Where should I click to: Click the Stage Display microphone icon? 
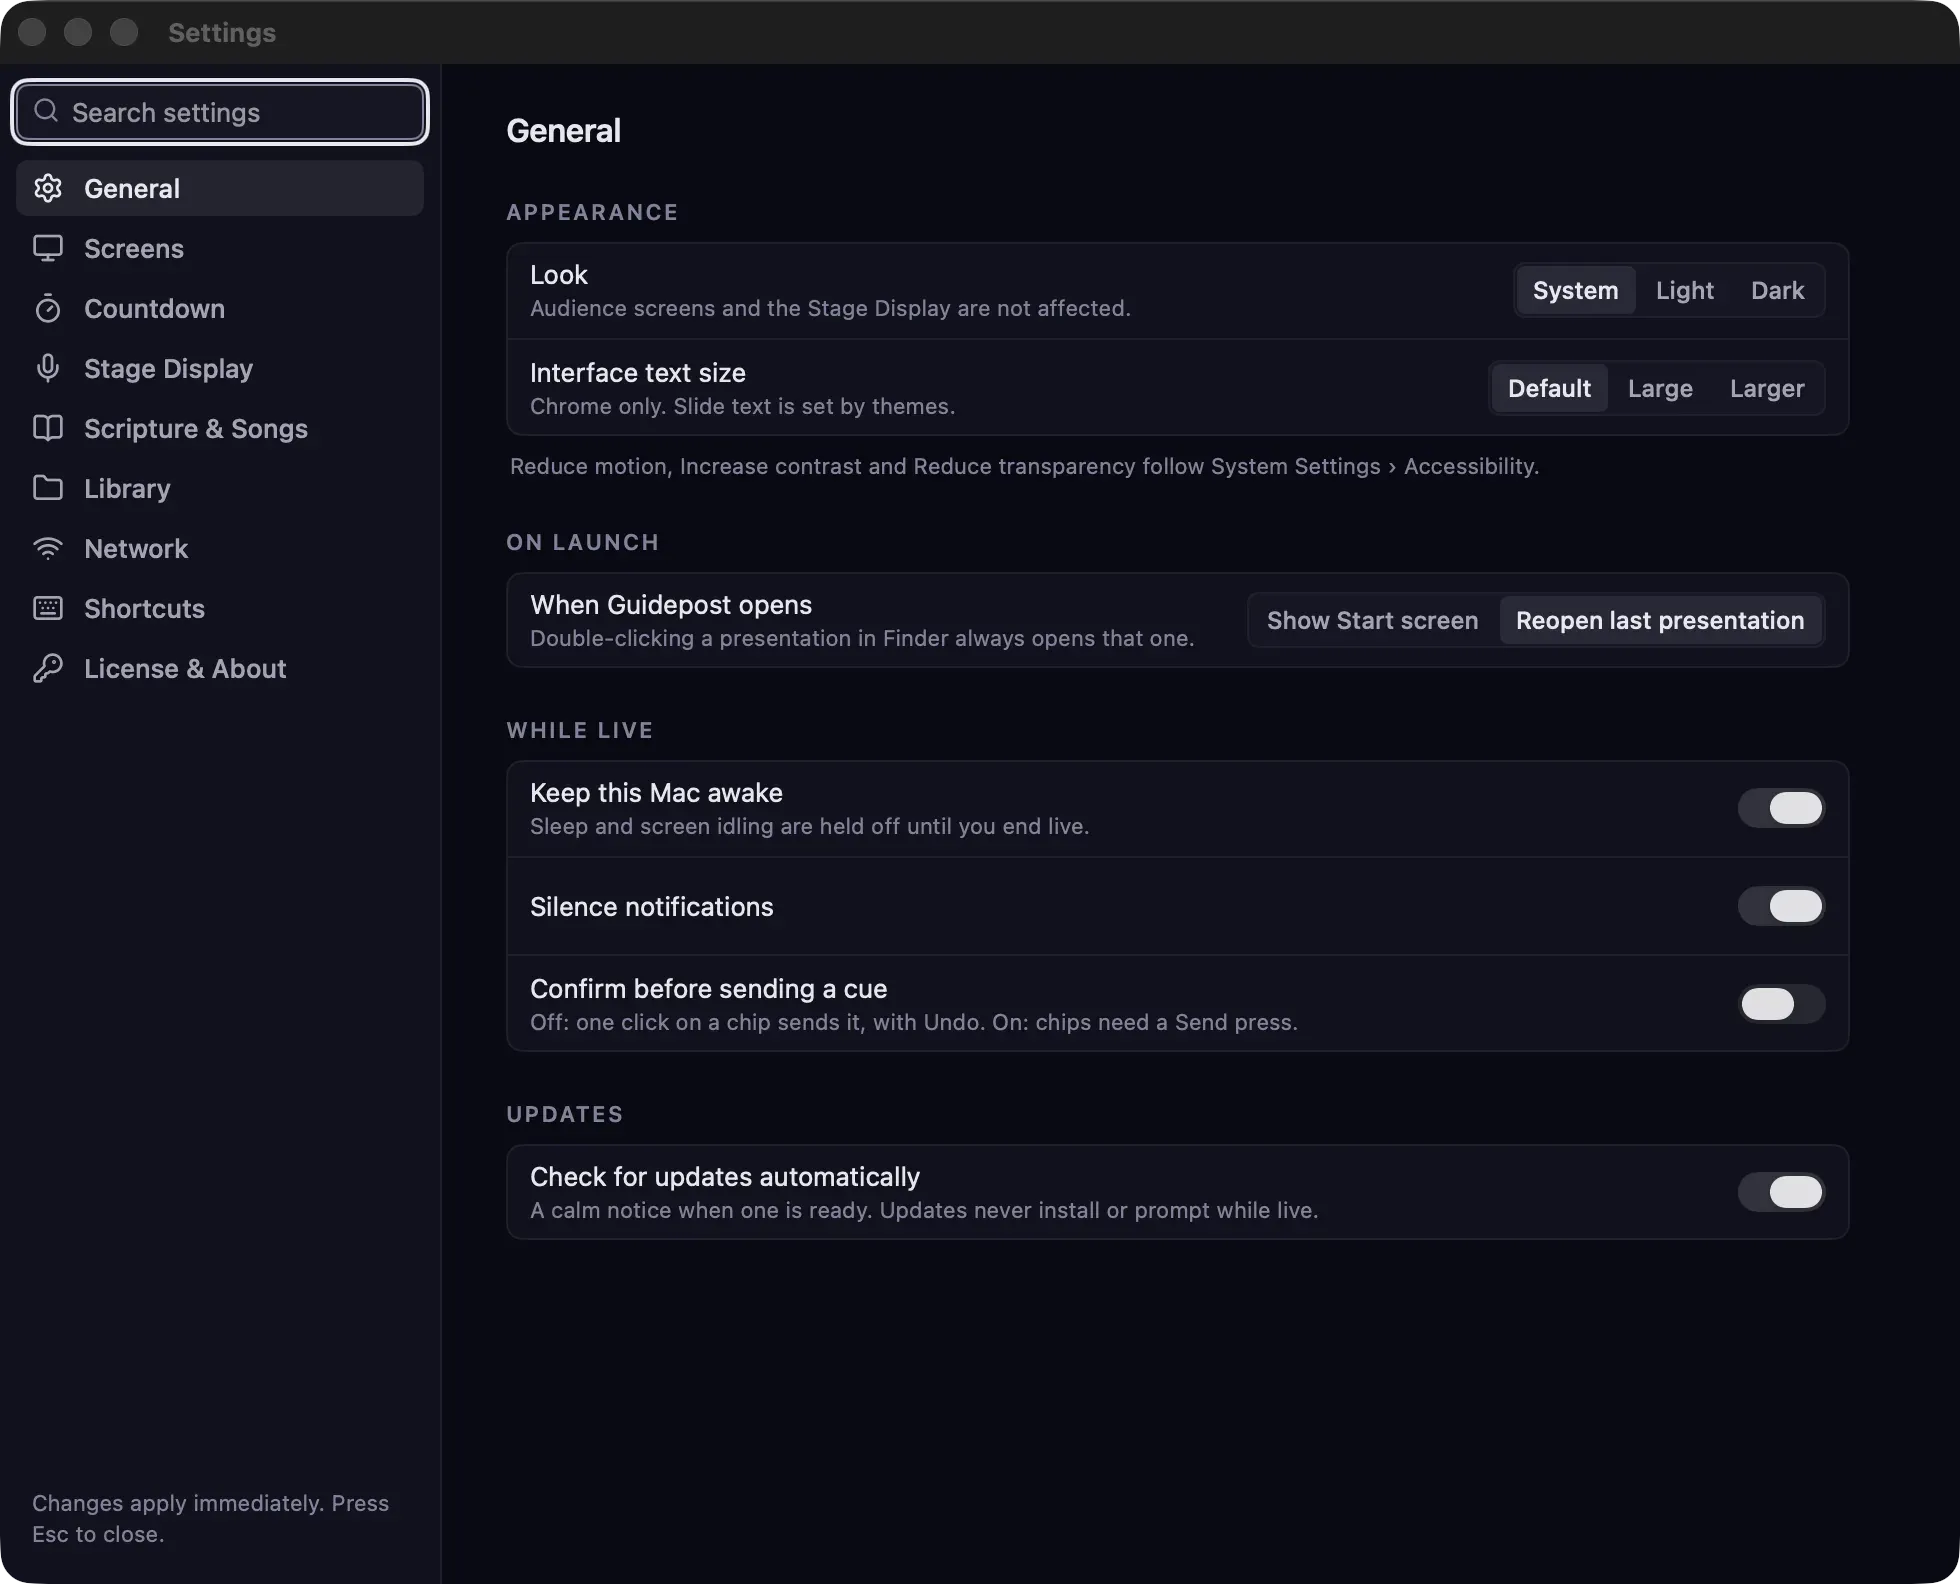(48, 368)
